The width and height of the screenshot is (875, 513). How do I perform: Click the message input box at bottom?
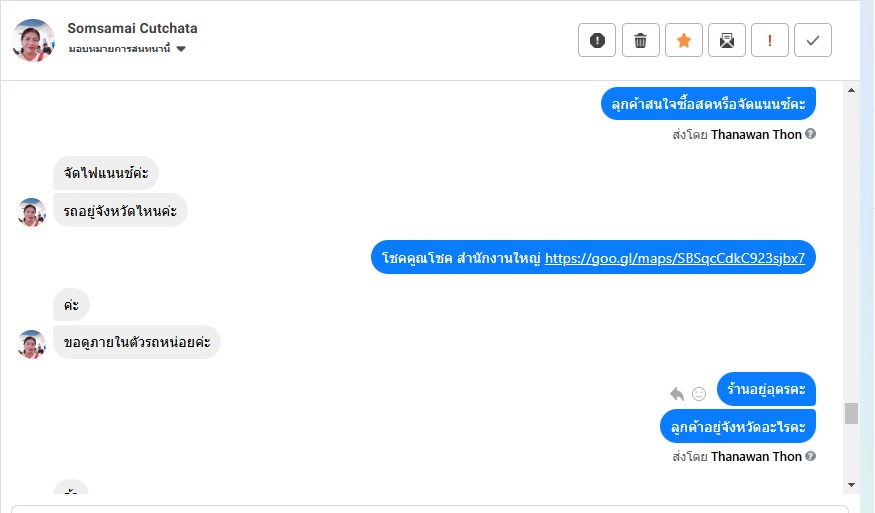click(430, 508)
